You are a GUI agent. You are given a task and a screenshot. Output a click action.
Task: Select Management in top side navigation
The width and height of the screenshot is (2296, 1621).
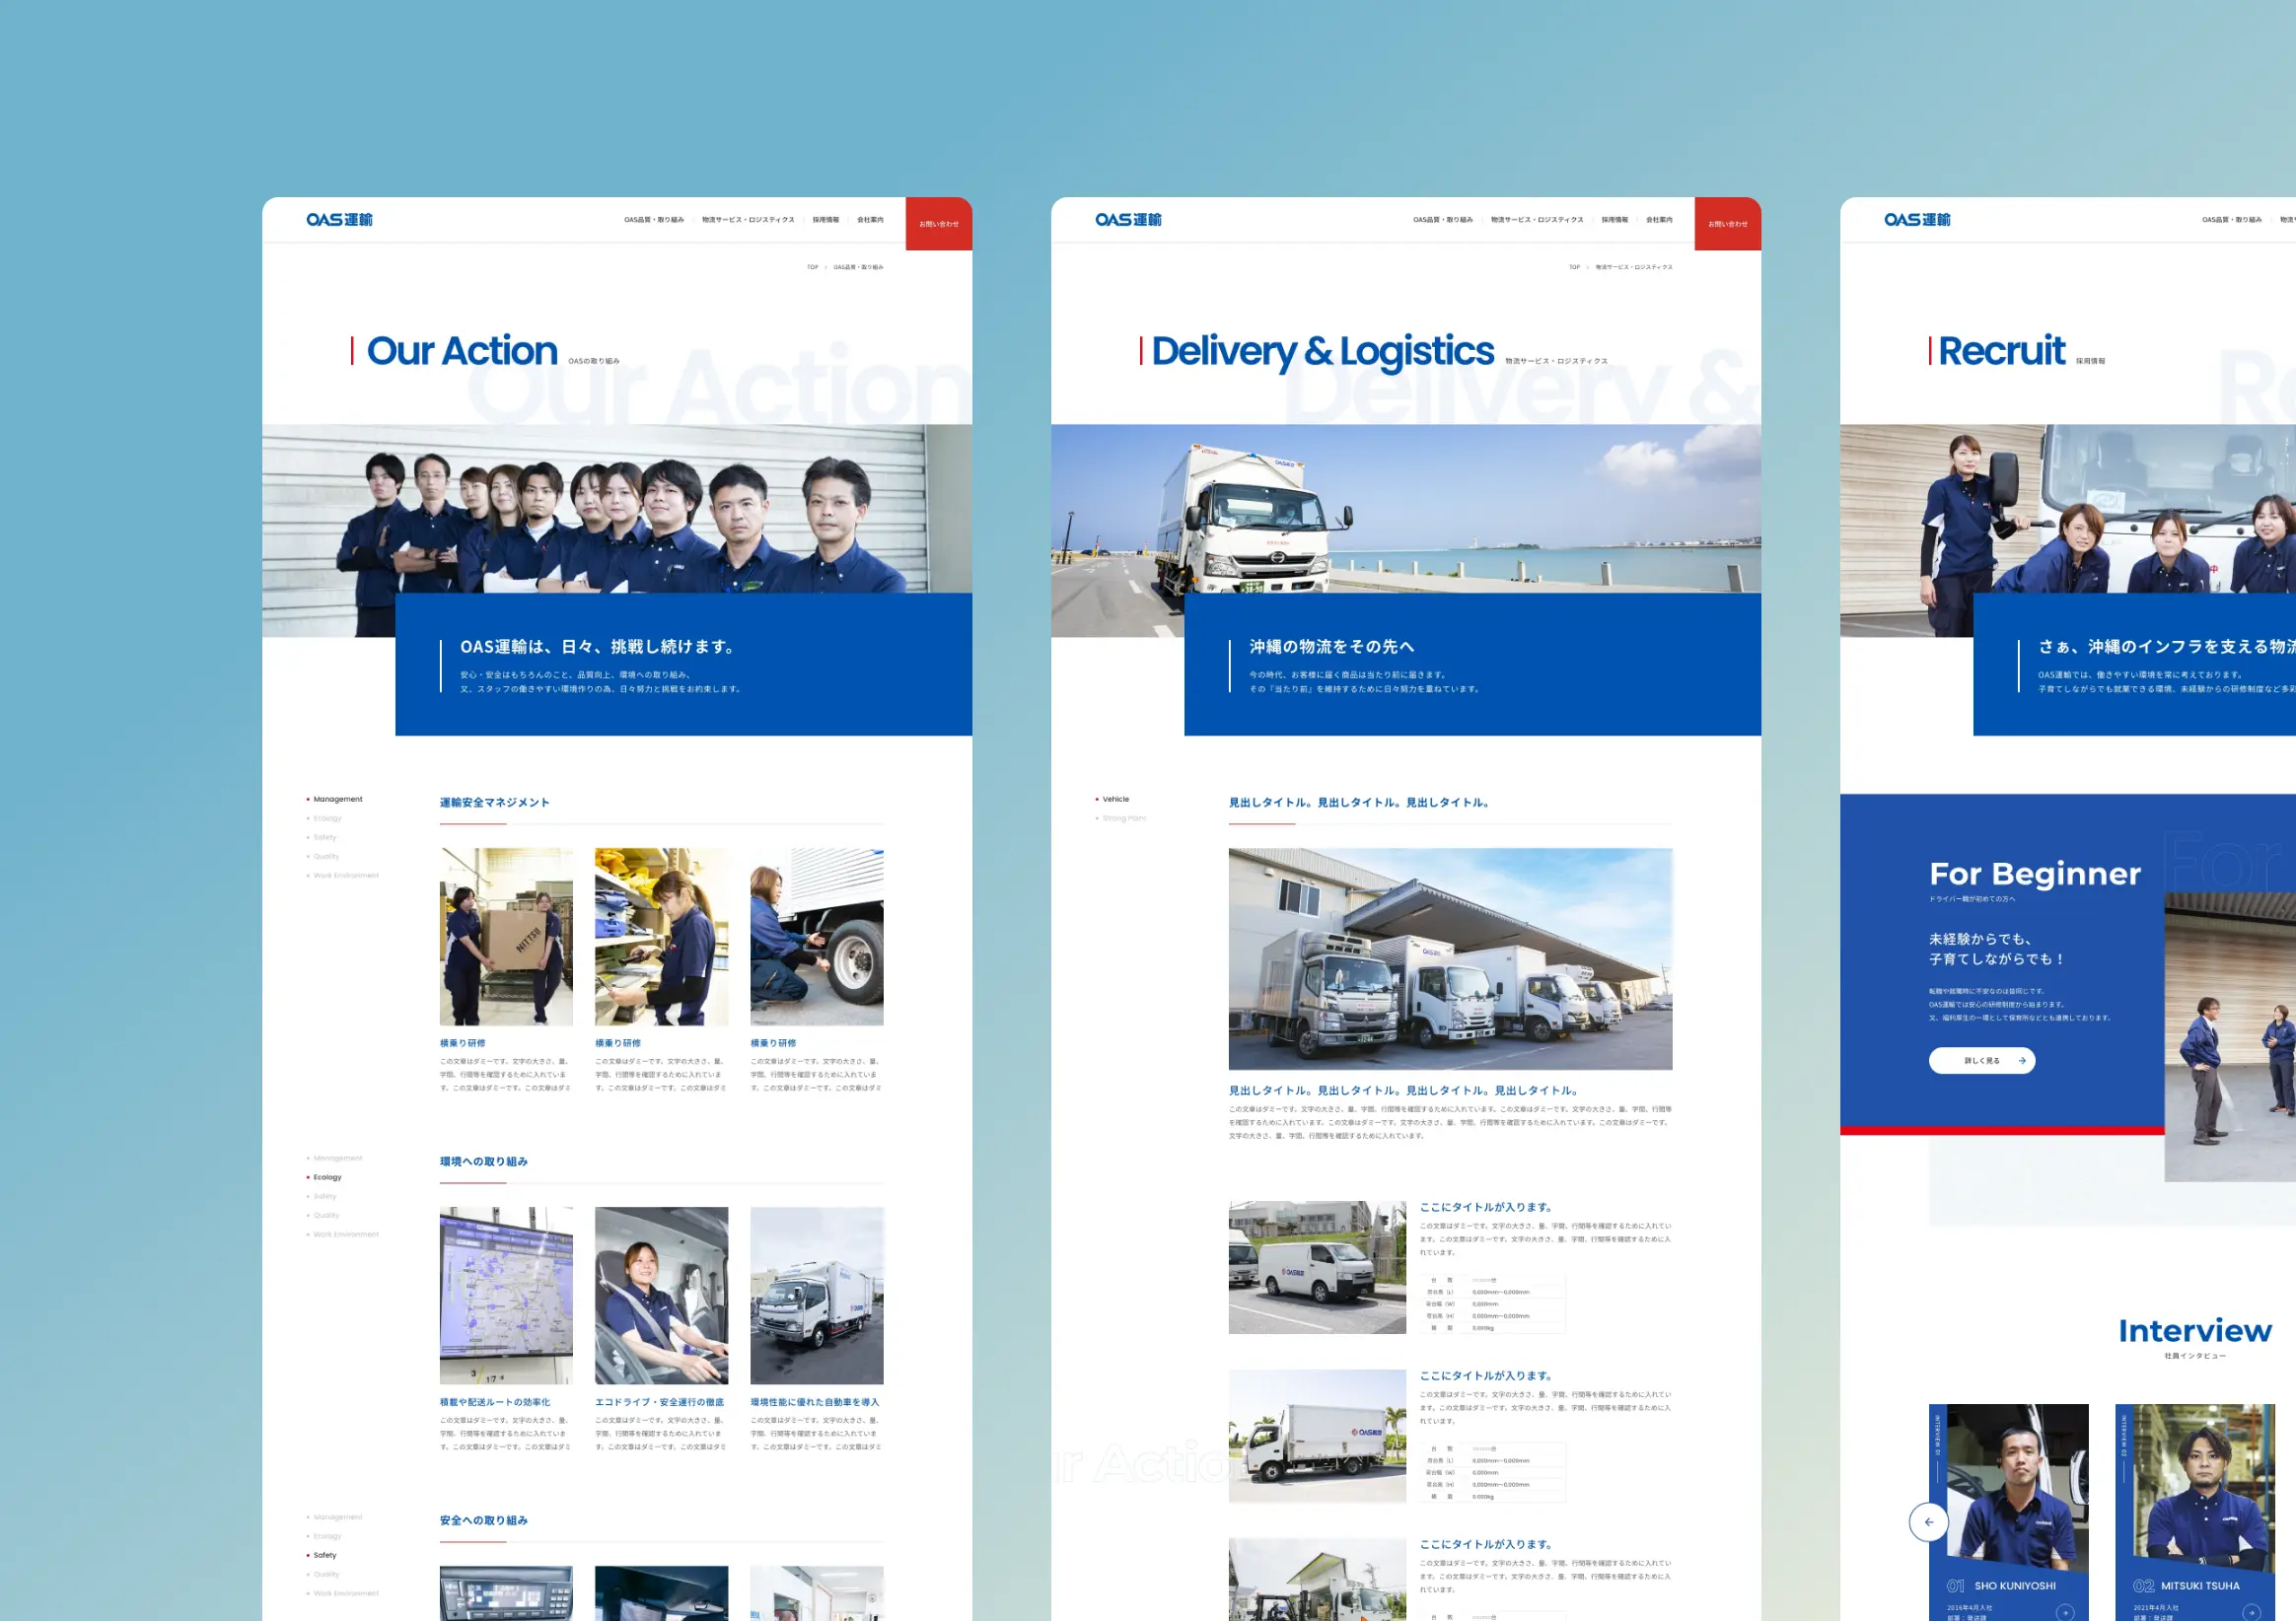pos(337,799)
